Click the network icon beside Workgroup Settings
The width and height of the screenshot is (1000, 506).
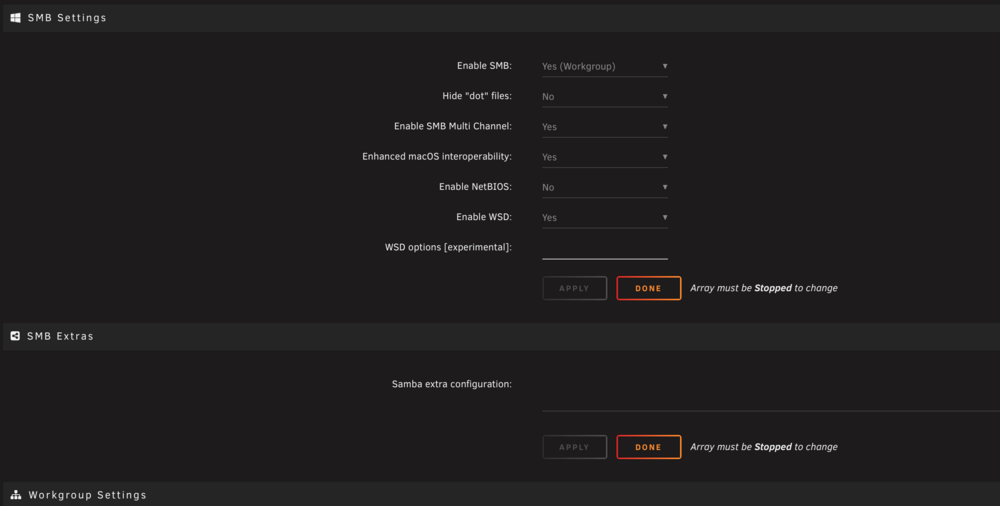point(16,495)
